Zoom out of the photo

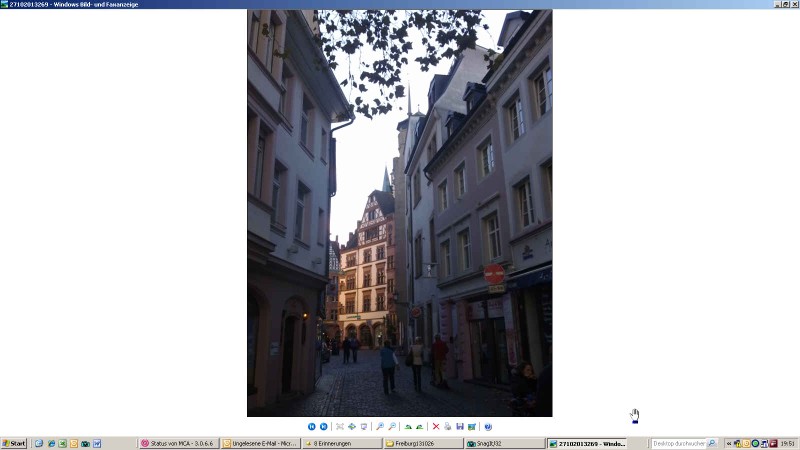click(392, 427)
